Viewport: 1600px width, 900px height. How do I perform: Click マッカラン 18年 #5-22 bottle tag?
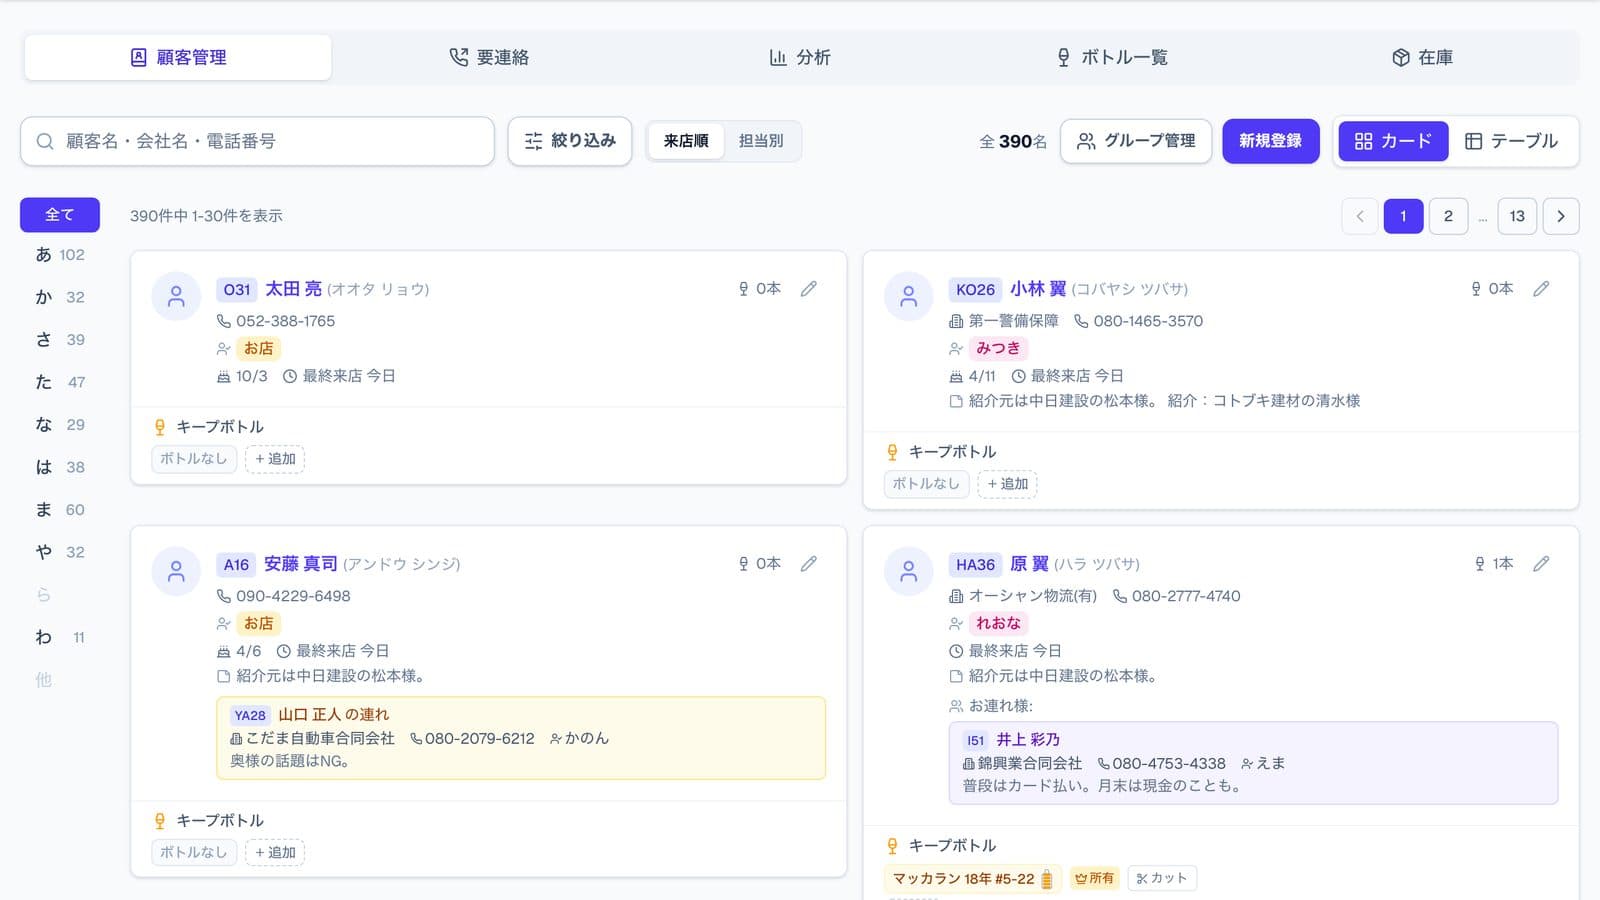point(972,879)
